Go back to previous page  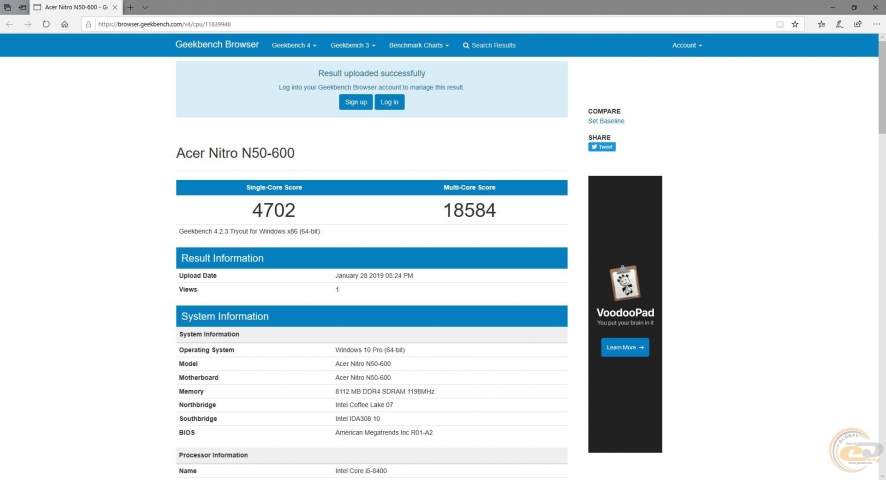10,24
